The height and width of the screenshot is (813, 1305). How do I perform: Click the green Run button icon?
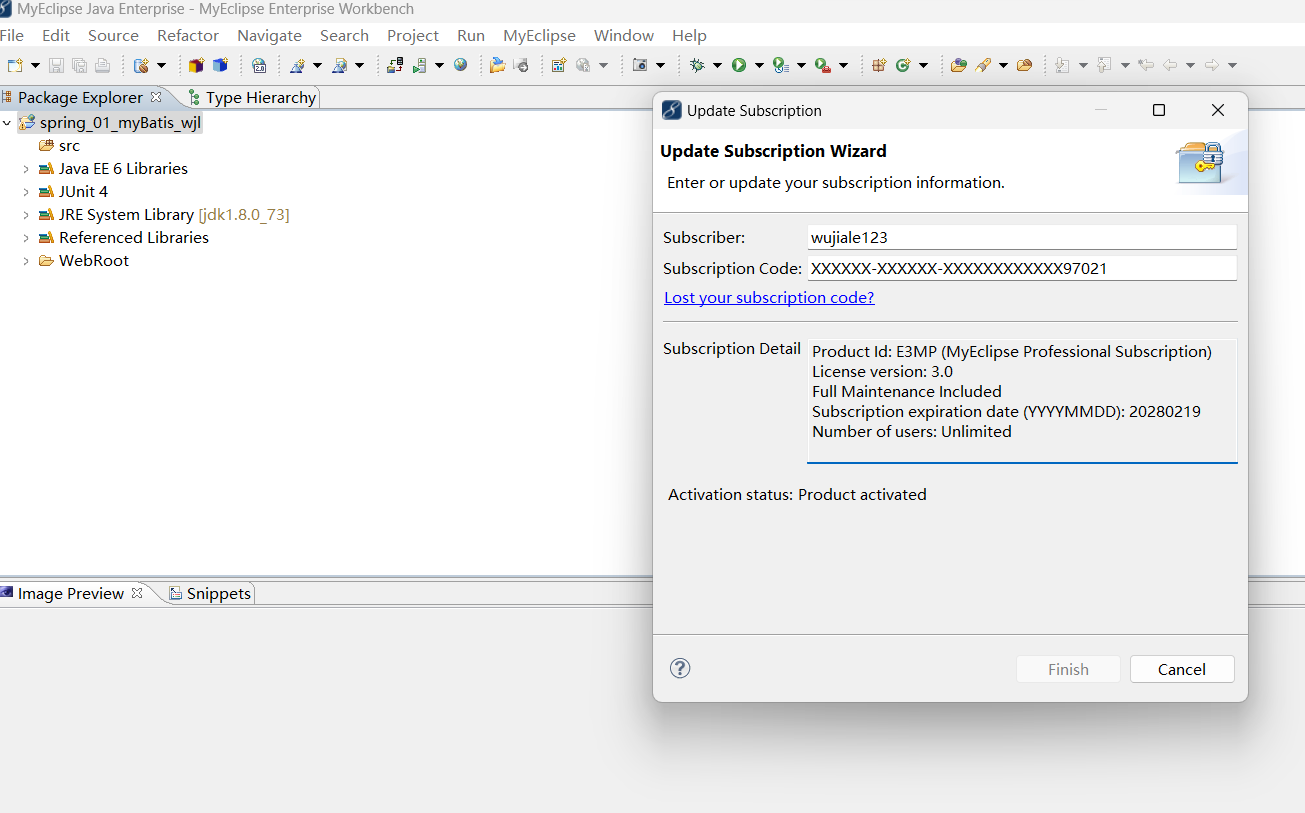pos(739,65)
